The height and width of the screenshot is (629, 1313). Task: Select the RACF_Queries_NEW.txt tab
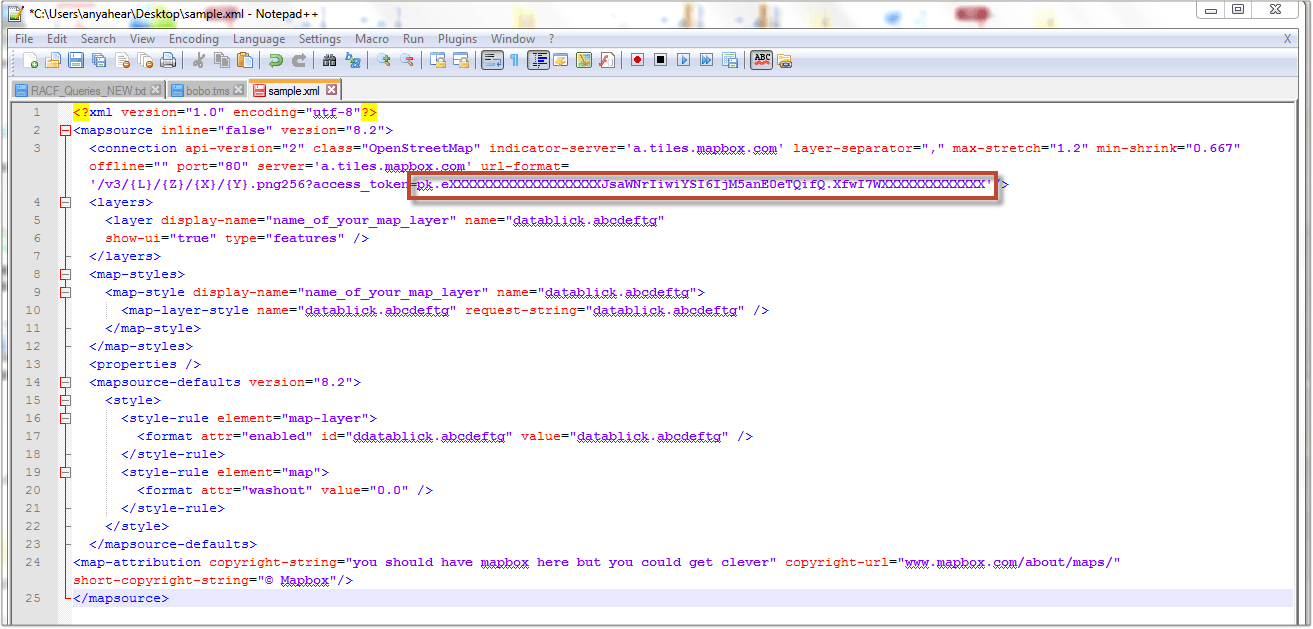tap(87, 90)
